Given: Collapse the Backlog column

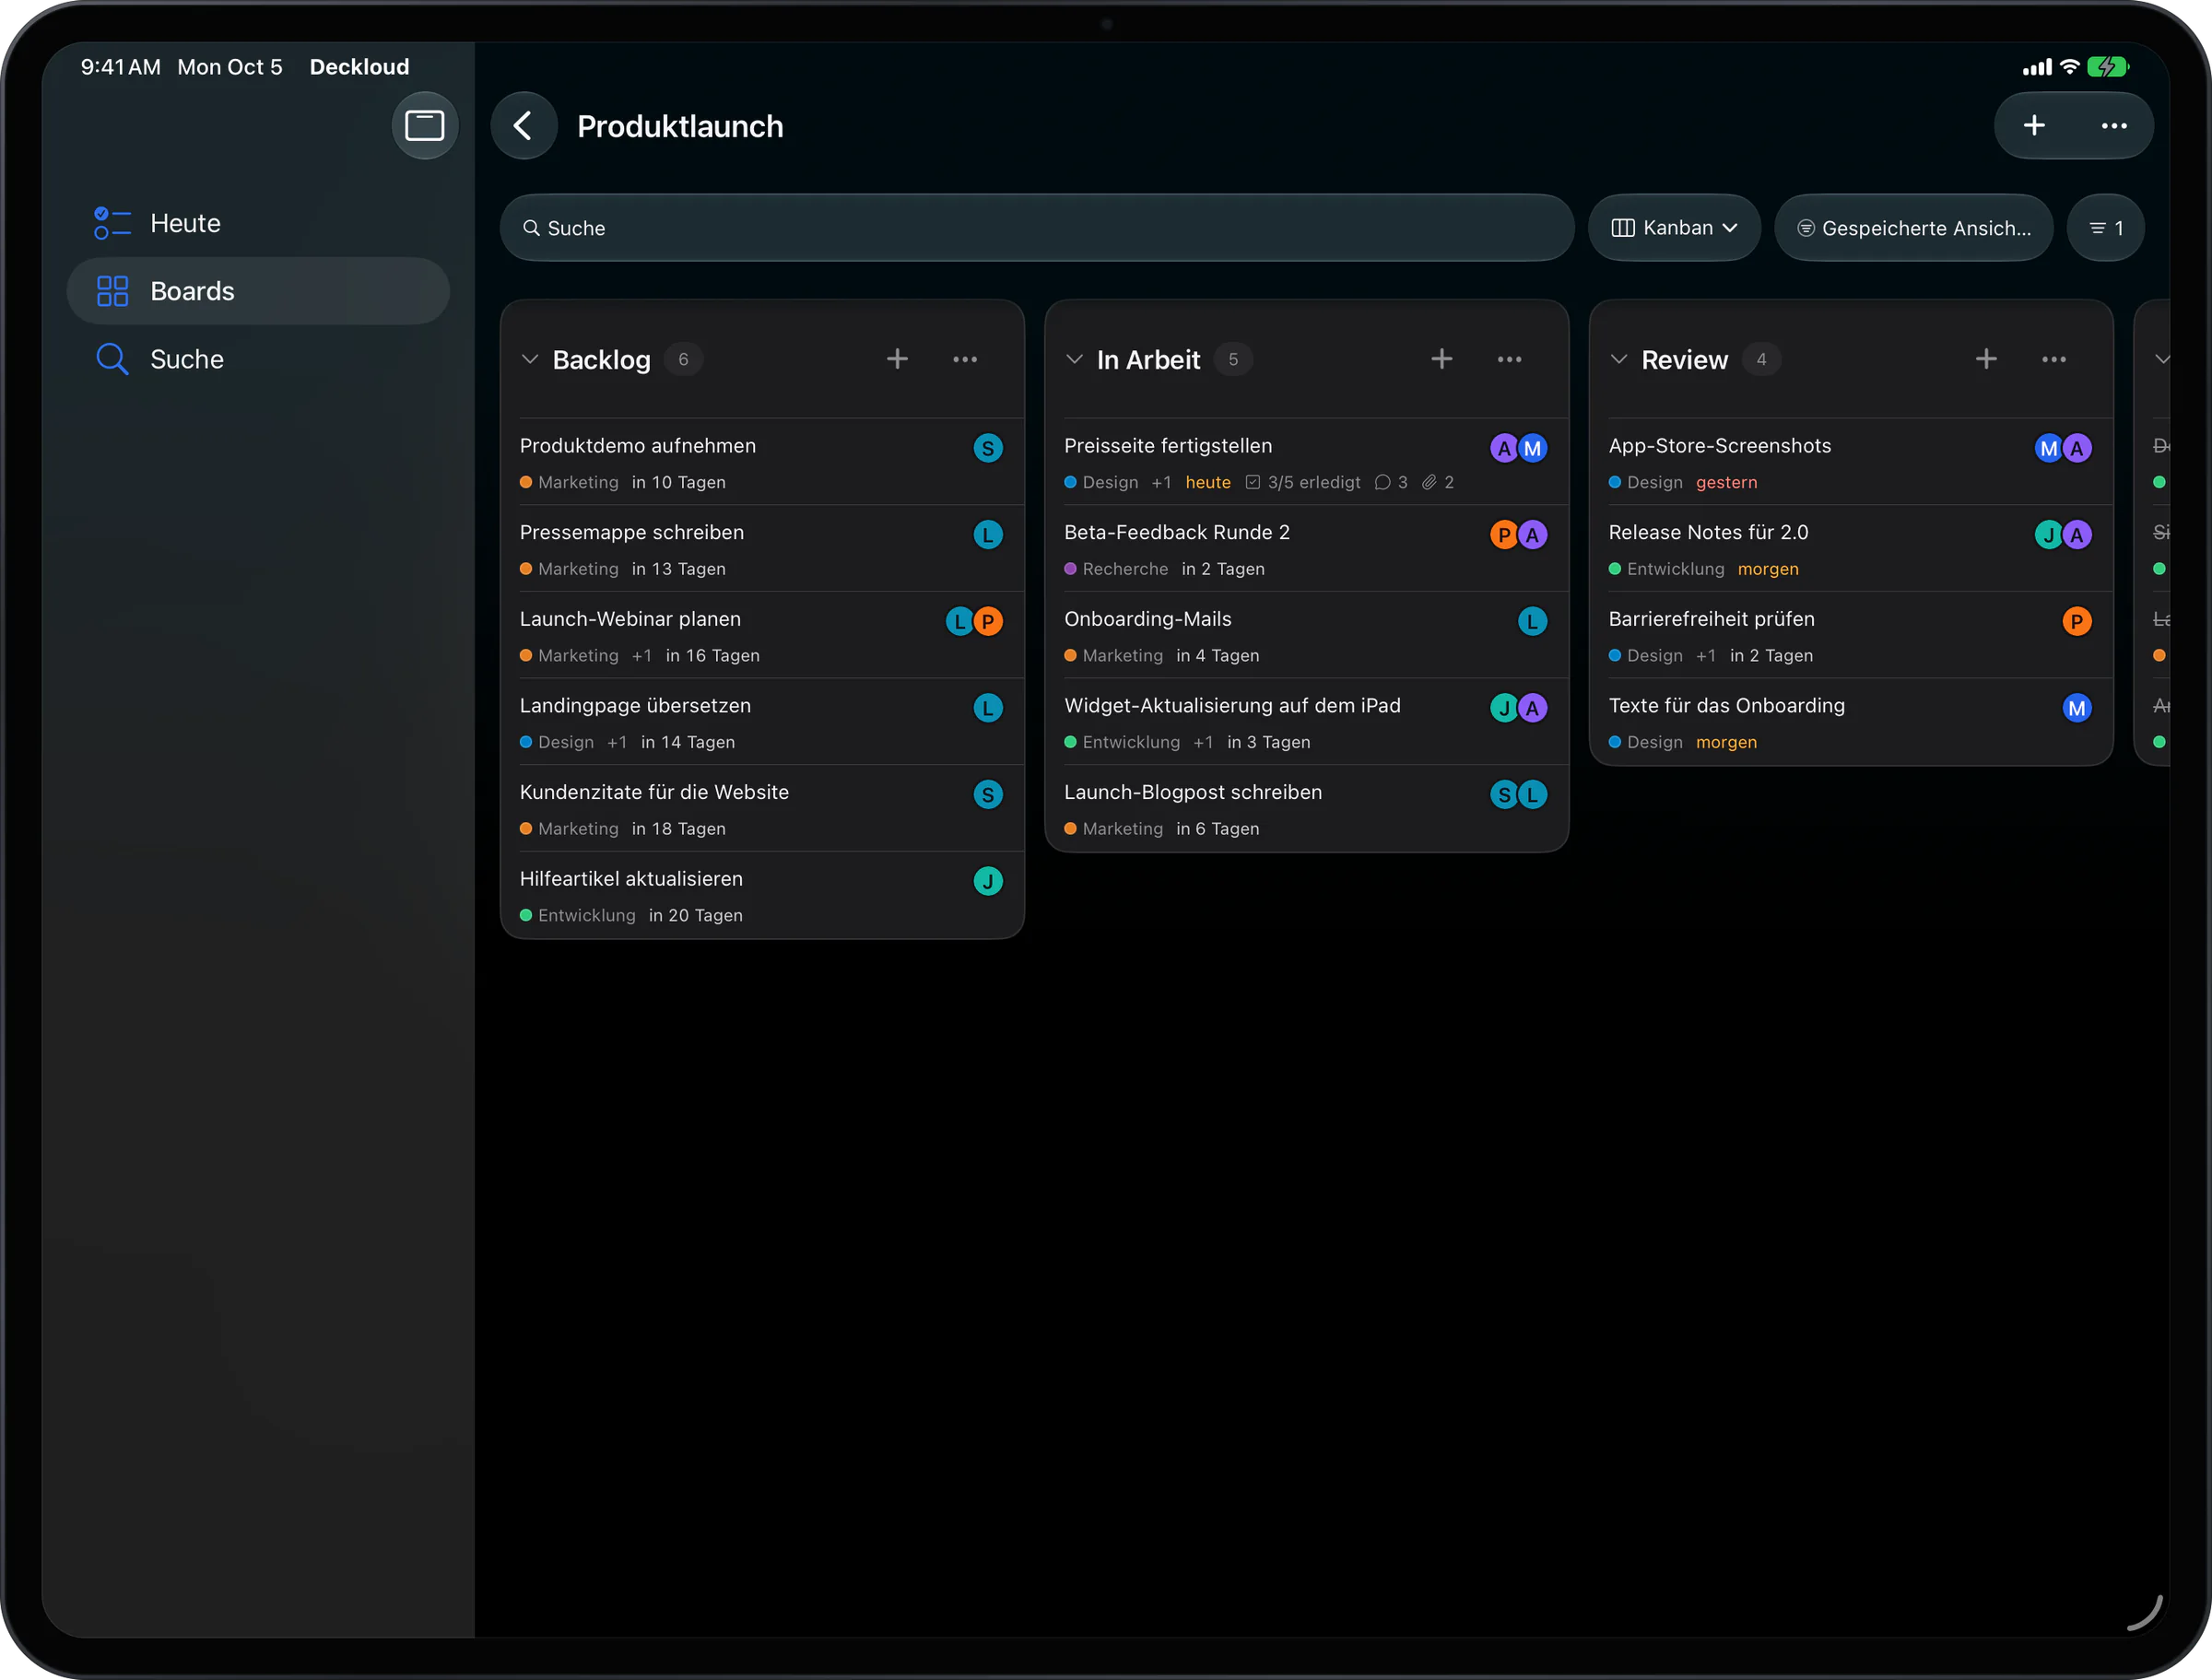Looking at the screenshot, I should pyautogui.click(x=530, y=359).
